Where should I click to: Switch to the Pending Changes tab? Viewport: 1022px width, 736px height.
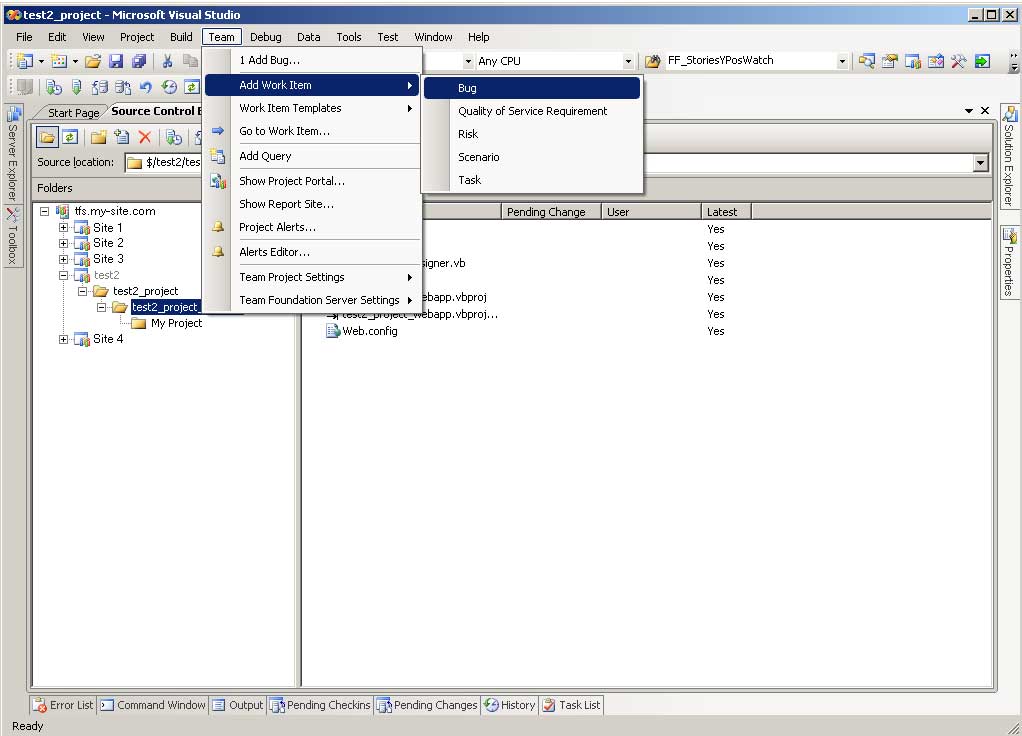[428, 705]
